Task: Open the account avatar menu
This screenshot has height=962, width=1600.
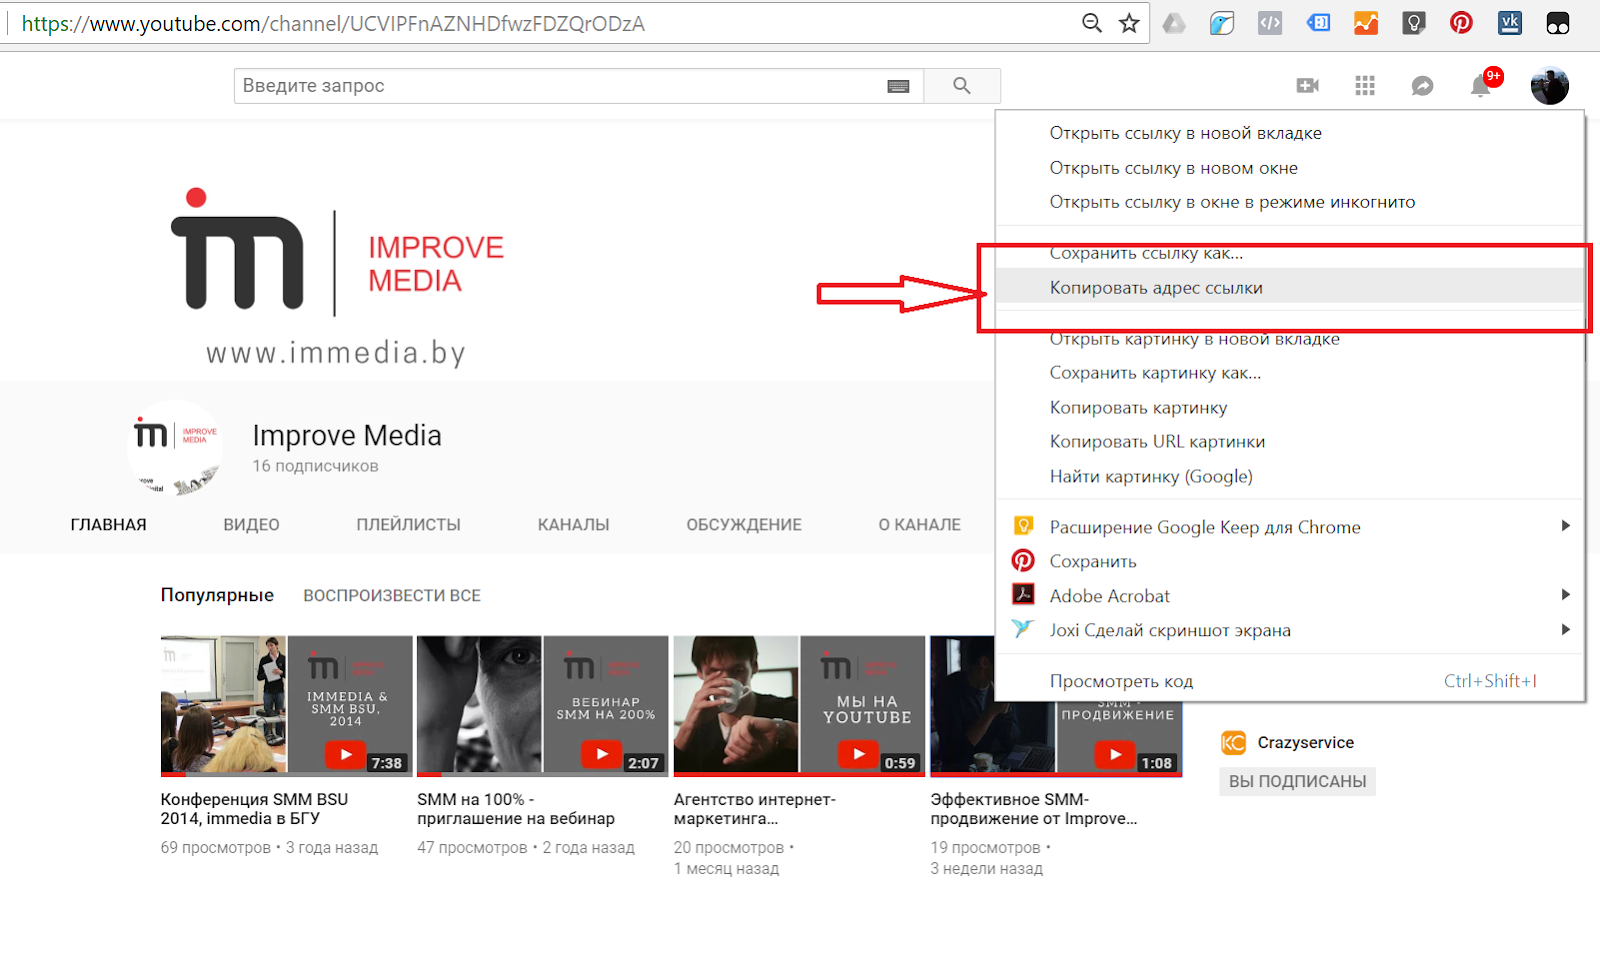Action: (x=1549, y=86)
